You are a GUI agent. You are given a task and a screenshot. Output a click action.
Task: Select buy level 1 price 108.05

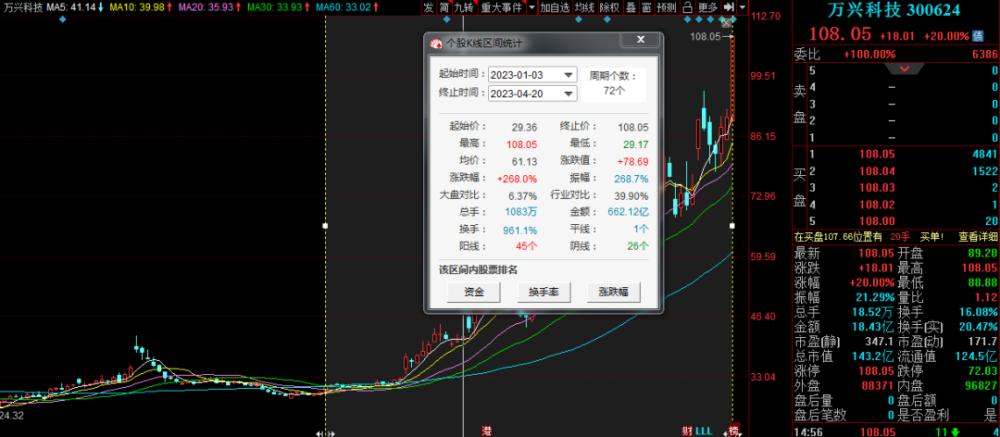pos(877,154)
